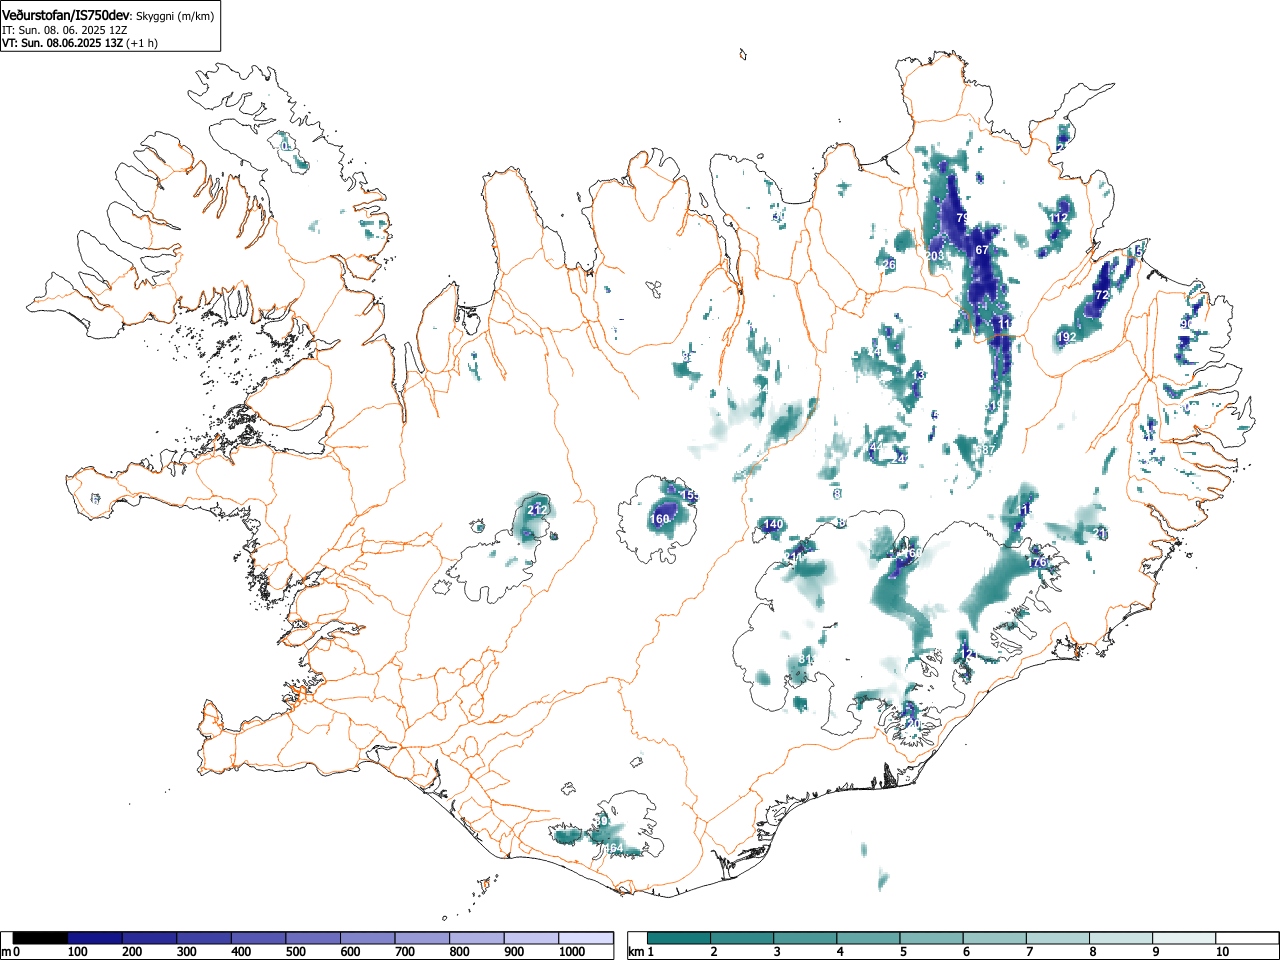
Task: Click the visibility value '160' on the map
Action: pyautogui.click(x=660, y=519)
